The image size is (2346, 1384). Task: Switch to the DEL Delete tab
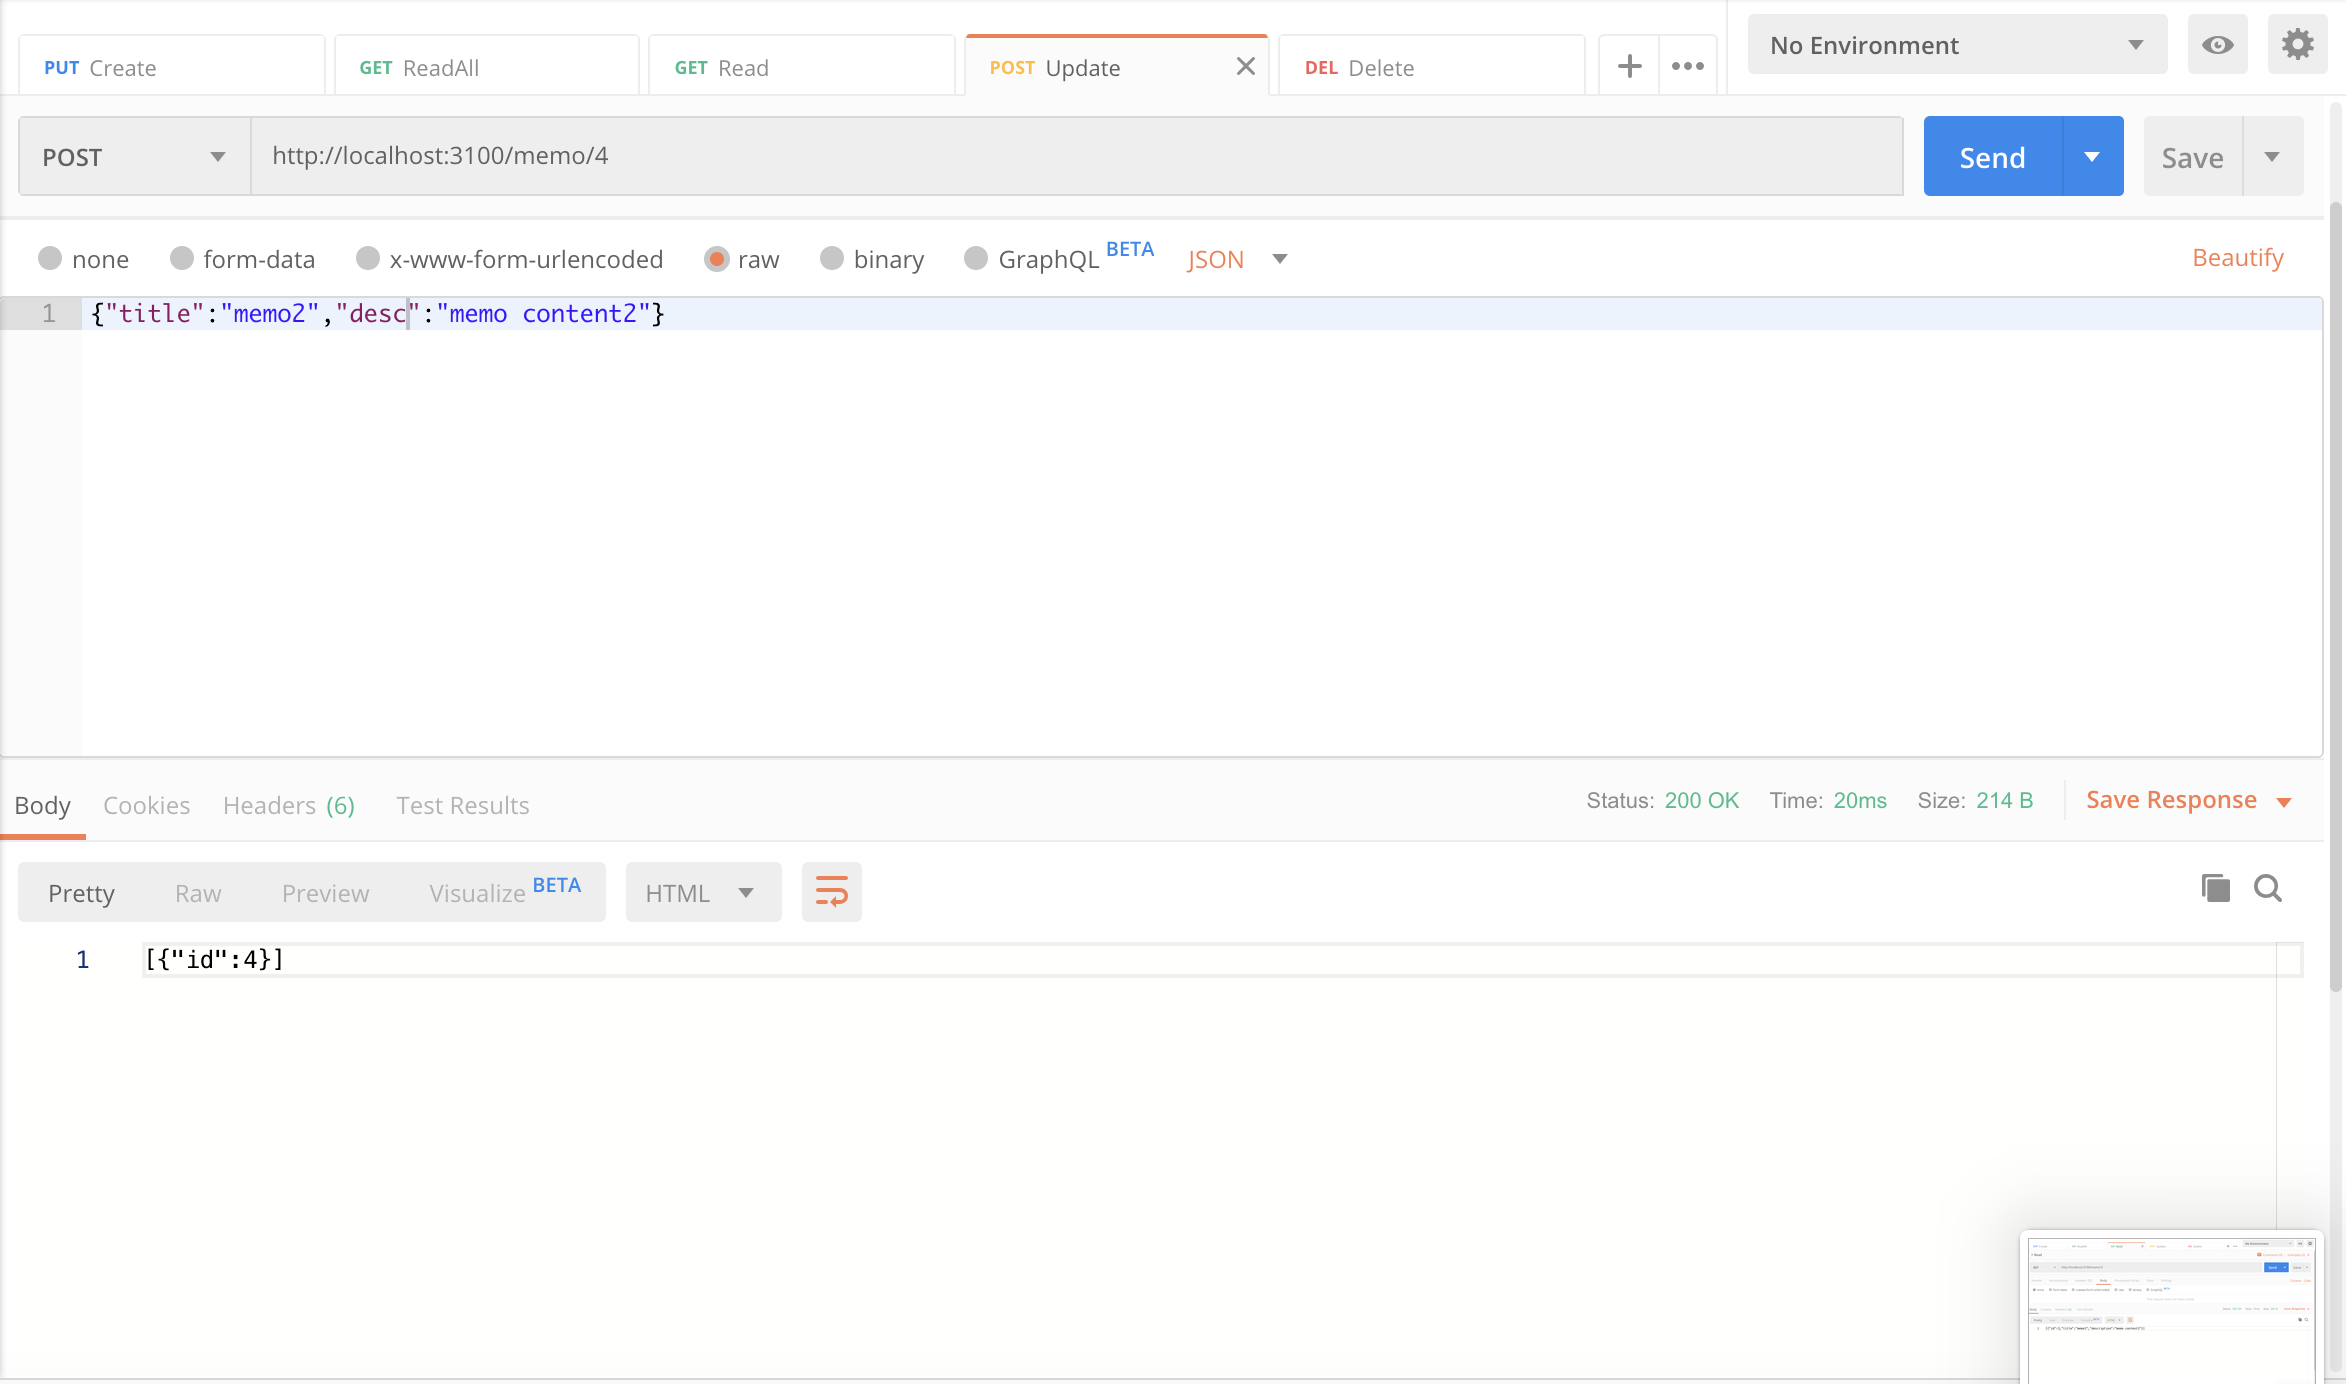click(x=1430, y=68)
